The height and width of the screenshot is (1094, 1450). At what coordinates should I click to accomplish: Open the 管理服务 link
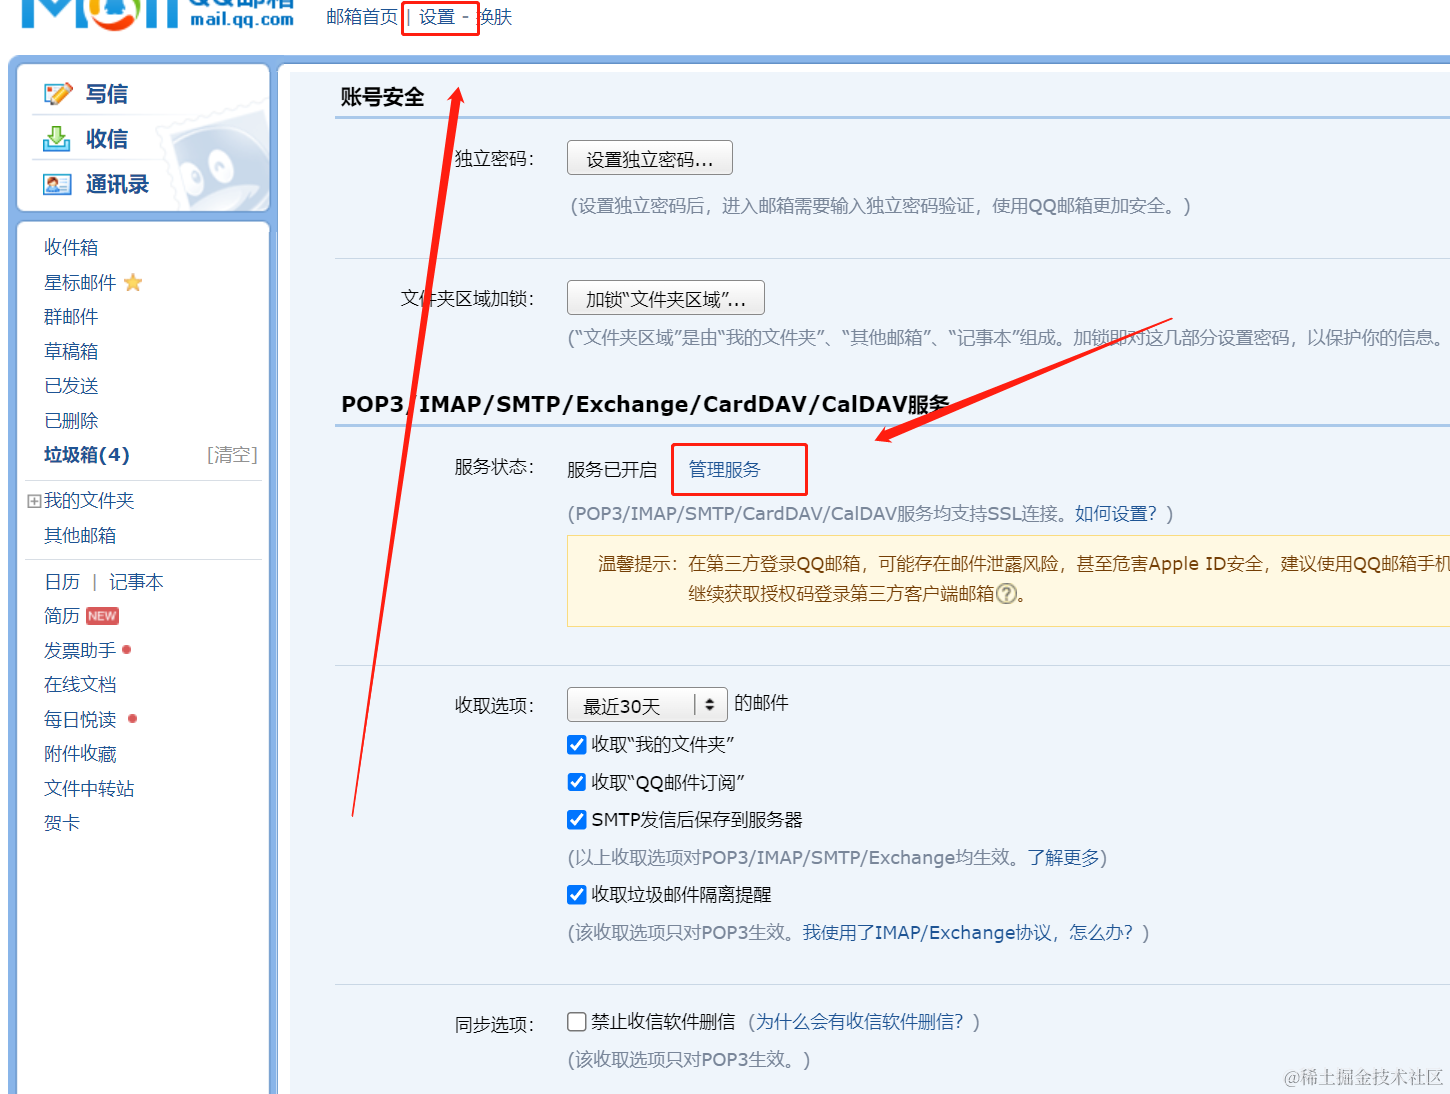click(x=725, y=469)
